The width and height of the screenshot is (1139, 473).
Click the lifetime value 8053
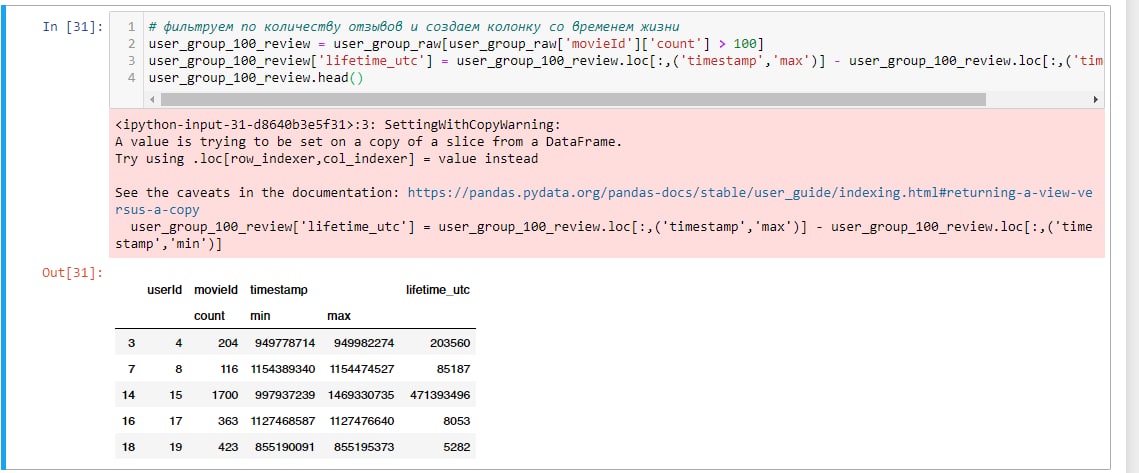(x=456, y=421)
